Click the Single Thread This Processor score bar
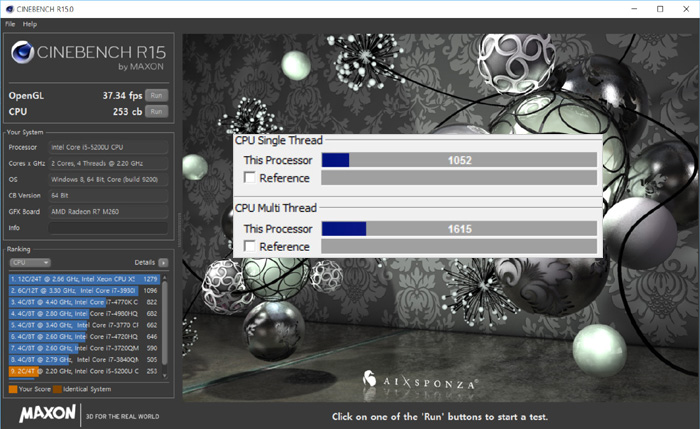Image resolution: width=700 pixels, height=429 pixels. point(459,160)
